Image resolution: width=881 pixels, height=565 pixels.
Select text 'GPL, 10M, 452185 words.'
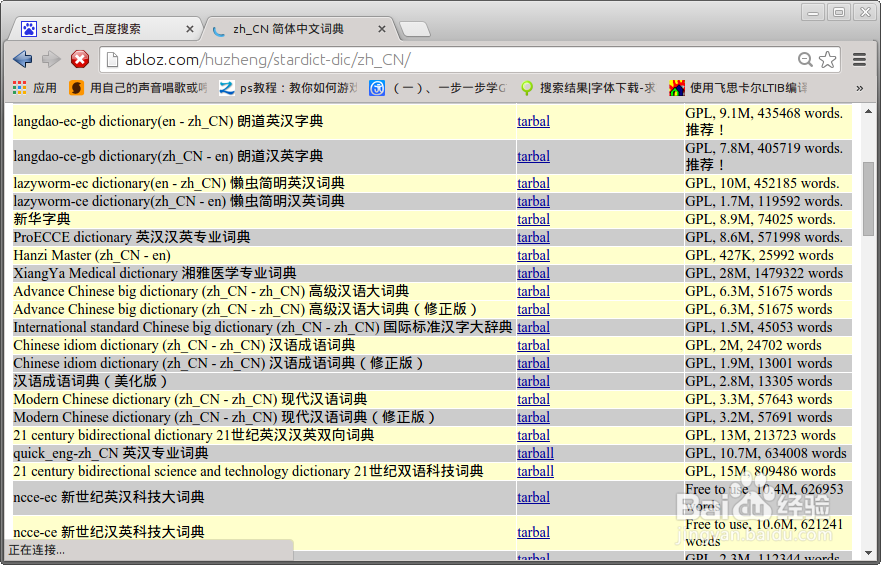[x=762, y=183]
